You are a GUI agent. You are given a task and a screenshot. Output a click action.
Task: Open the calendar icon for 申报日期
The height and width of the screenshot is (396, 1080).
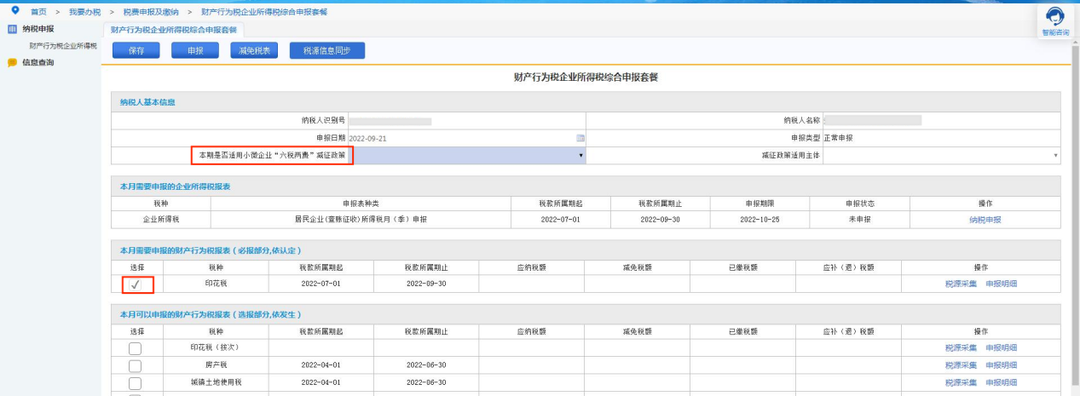coord(580,138)
